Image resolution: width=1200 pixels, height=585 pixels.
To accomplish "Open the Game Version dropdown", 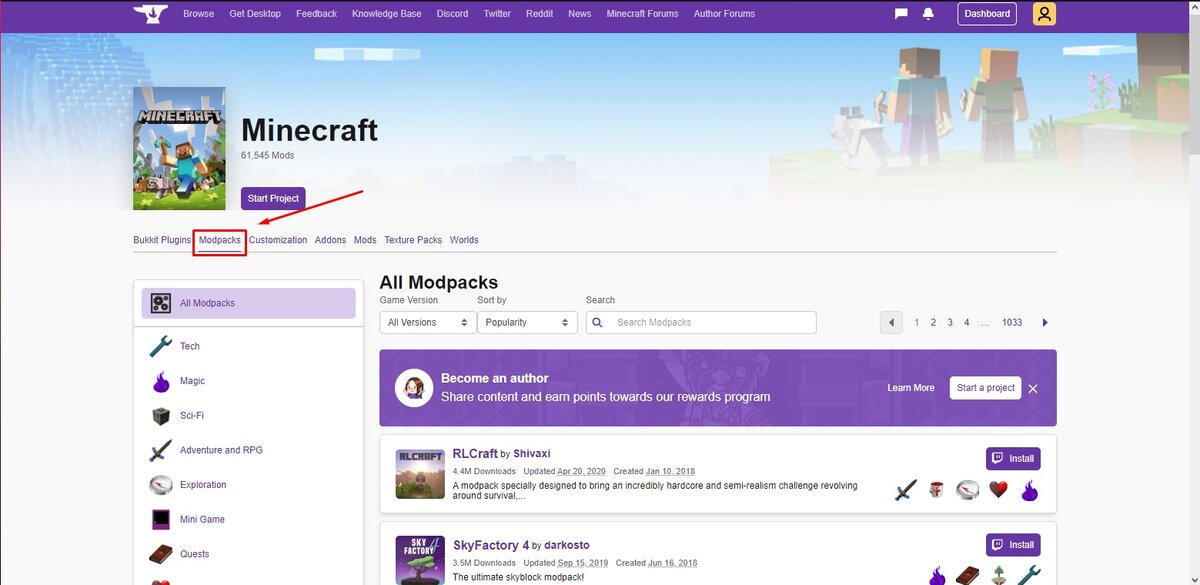I will click(427, 322).
